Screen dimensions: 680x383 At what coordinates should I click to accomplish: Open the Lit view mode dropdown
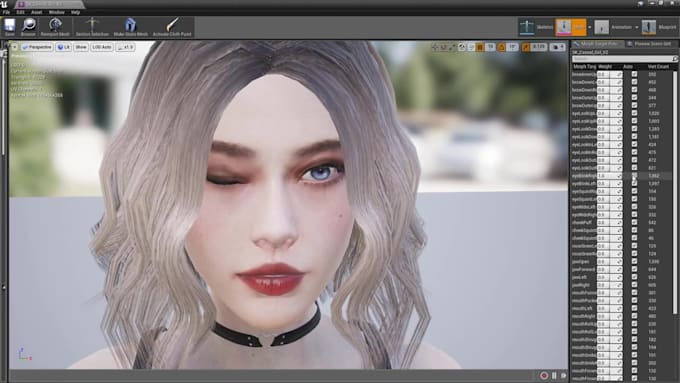pos(64,47)
